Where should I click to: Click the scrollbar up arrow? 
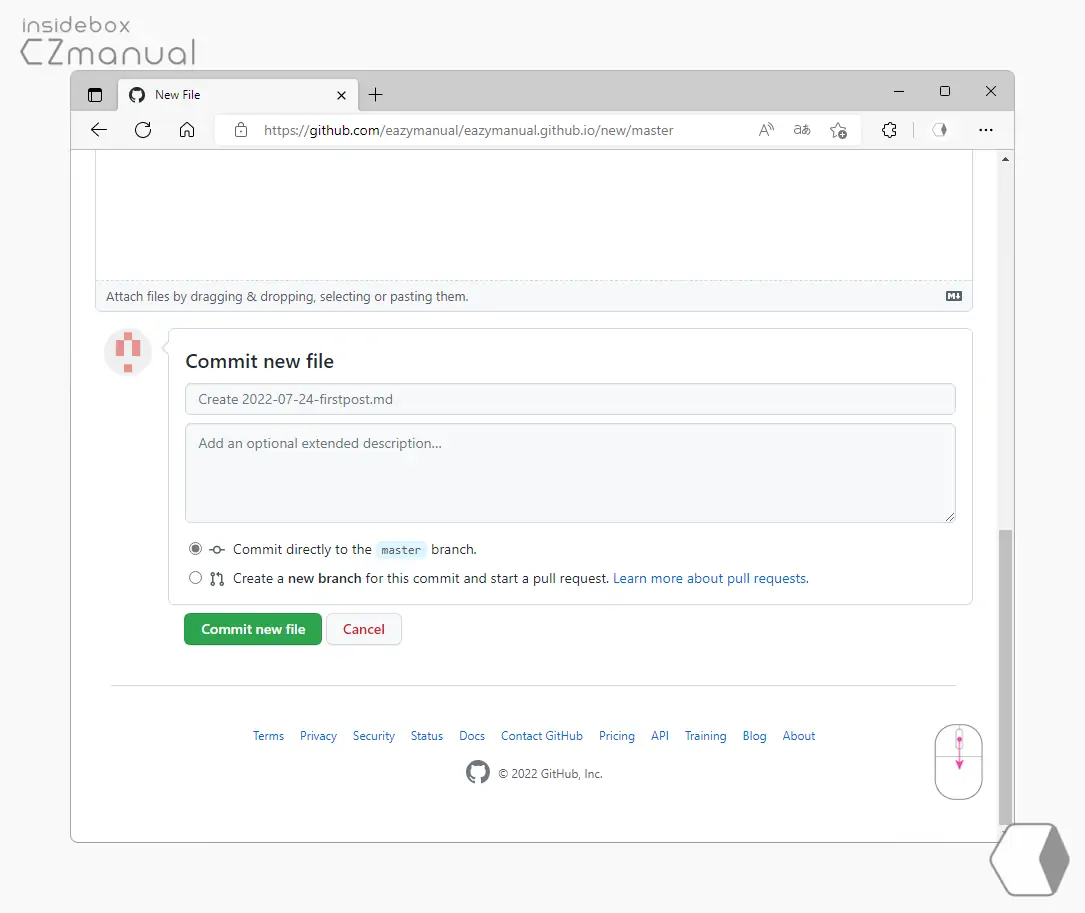click(1005, 159)
